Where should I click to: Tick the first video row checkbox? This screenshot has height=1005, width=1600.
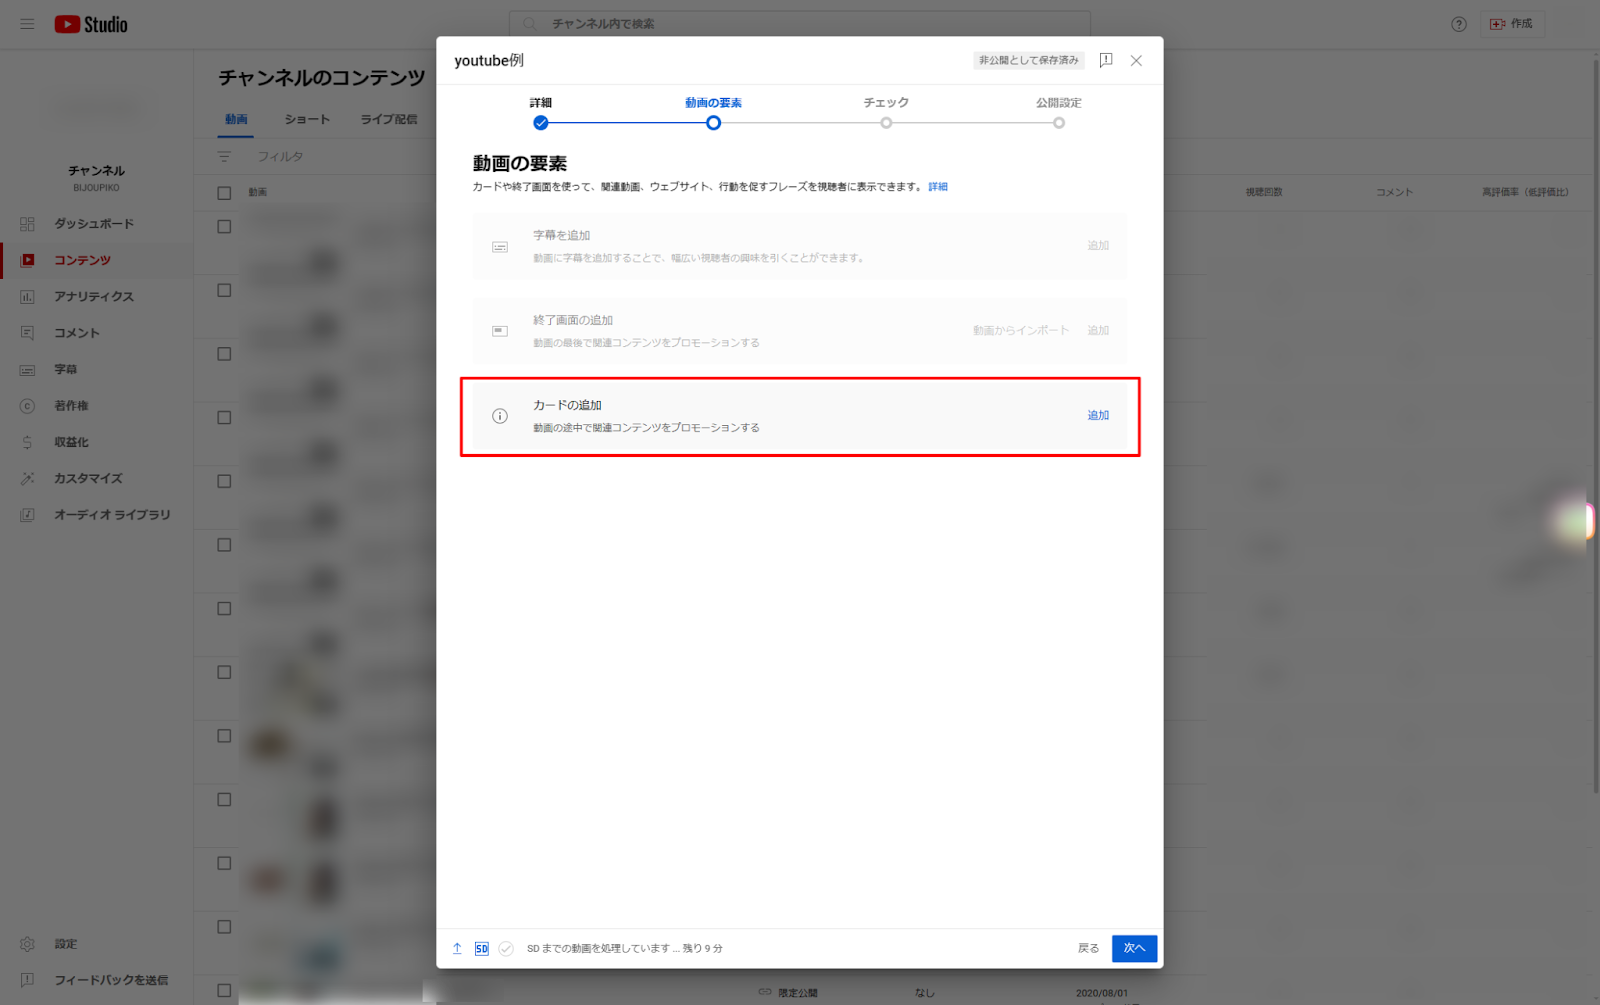[x=224, y=227]
